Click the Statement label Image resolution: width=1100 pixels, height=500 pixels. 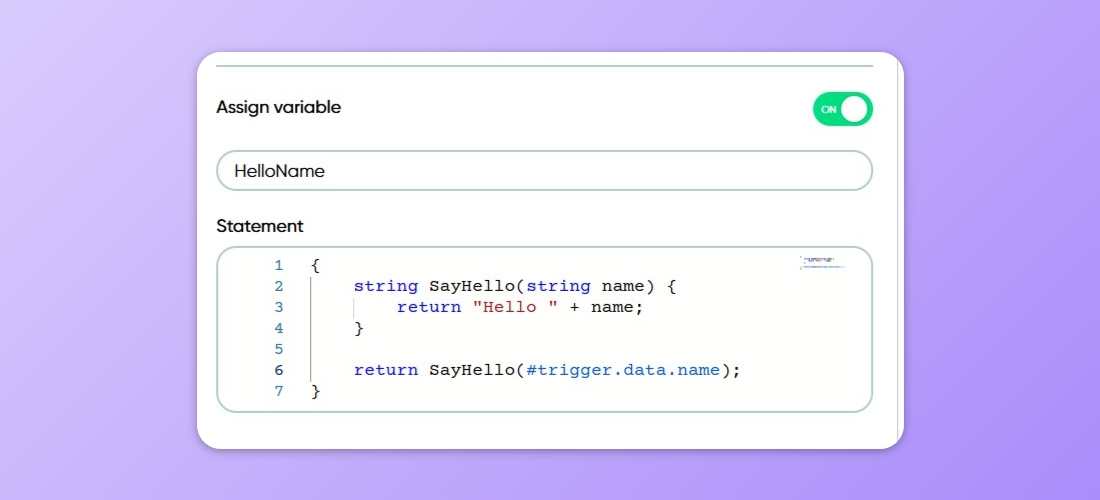[x=260, y=227]
